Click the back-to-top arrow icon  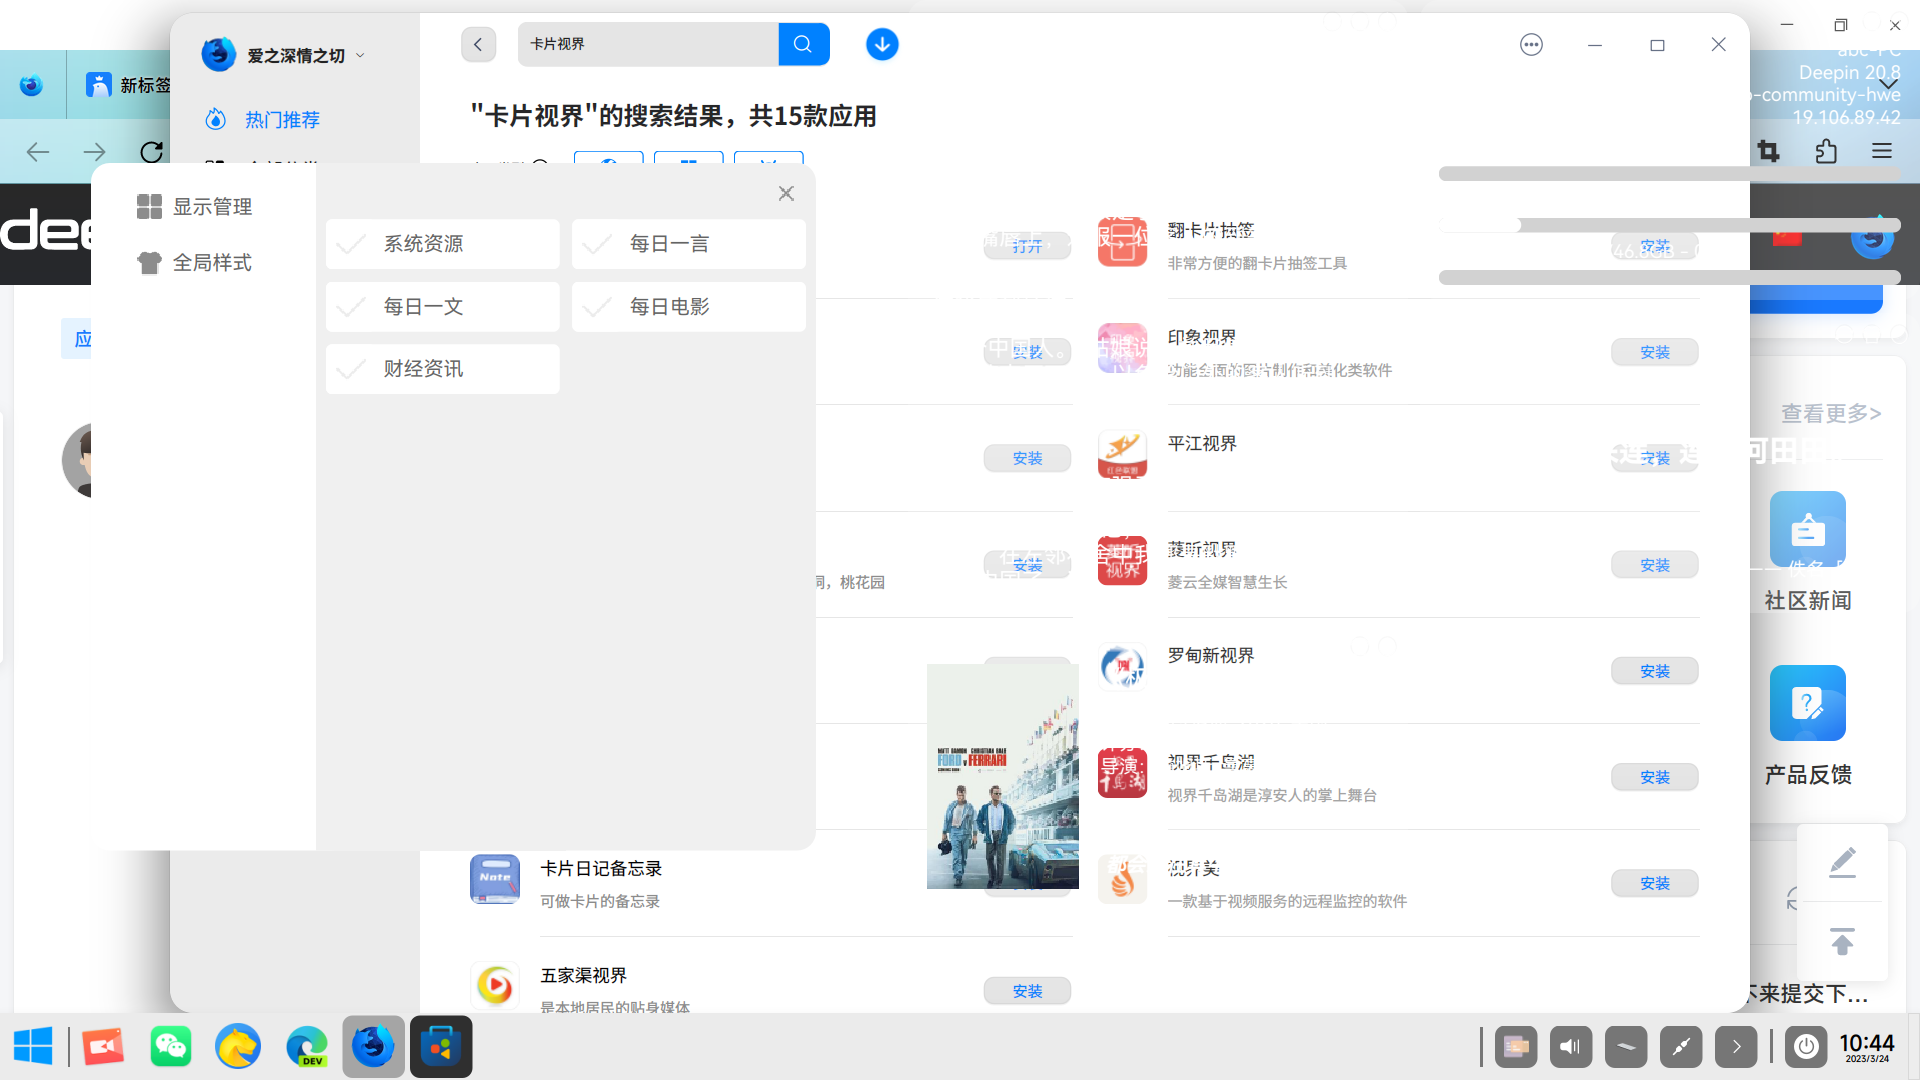tap(1843, 941)
